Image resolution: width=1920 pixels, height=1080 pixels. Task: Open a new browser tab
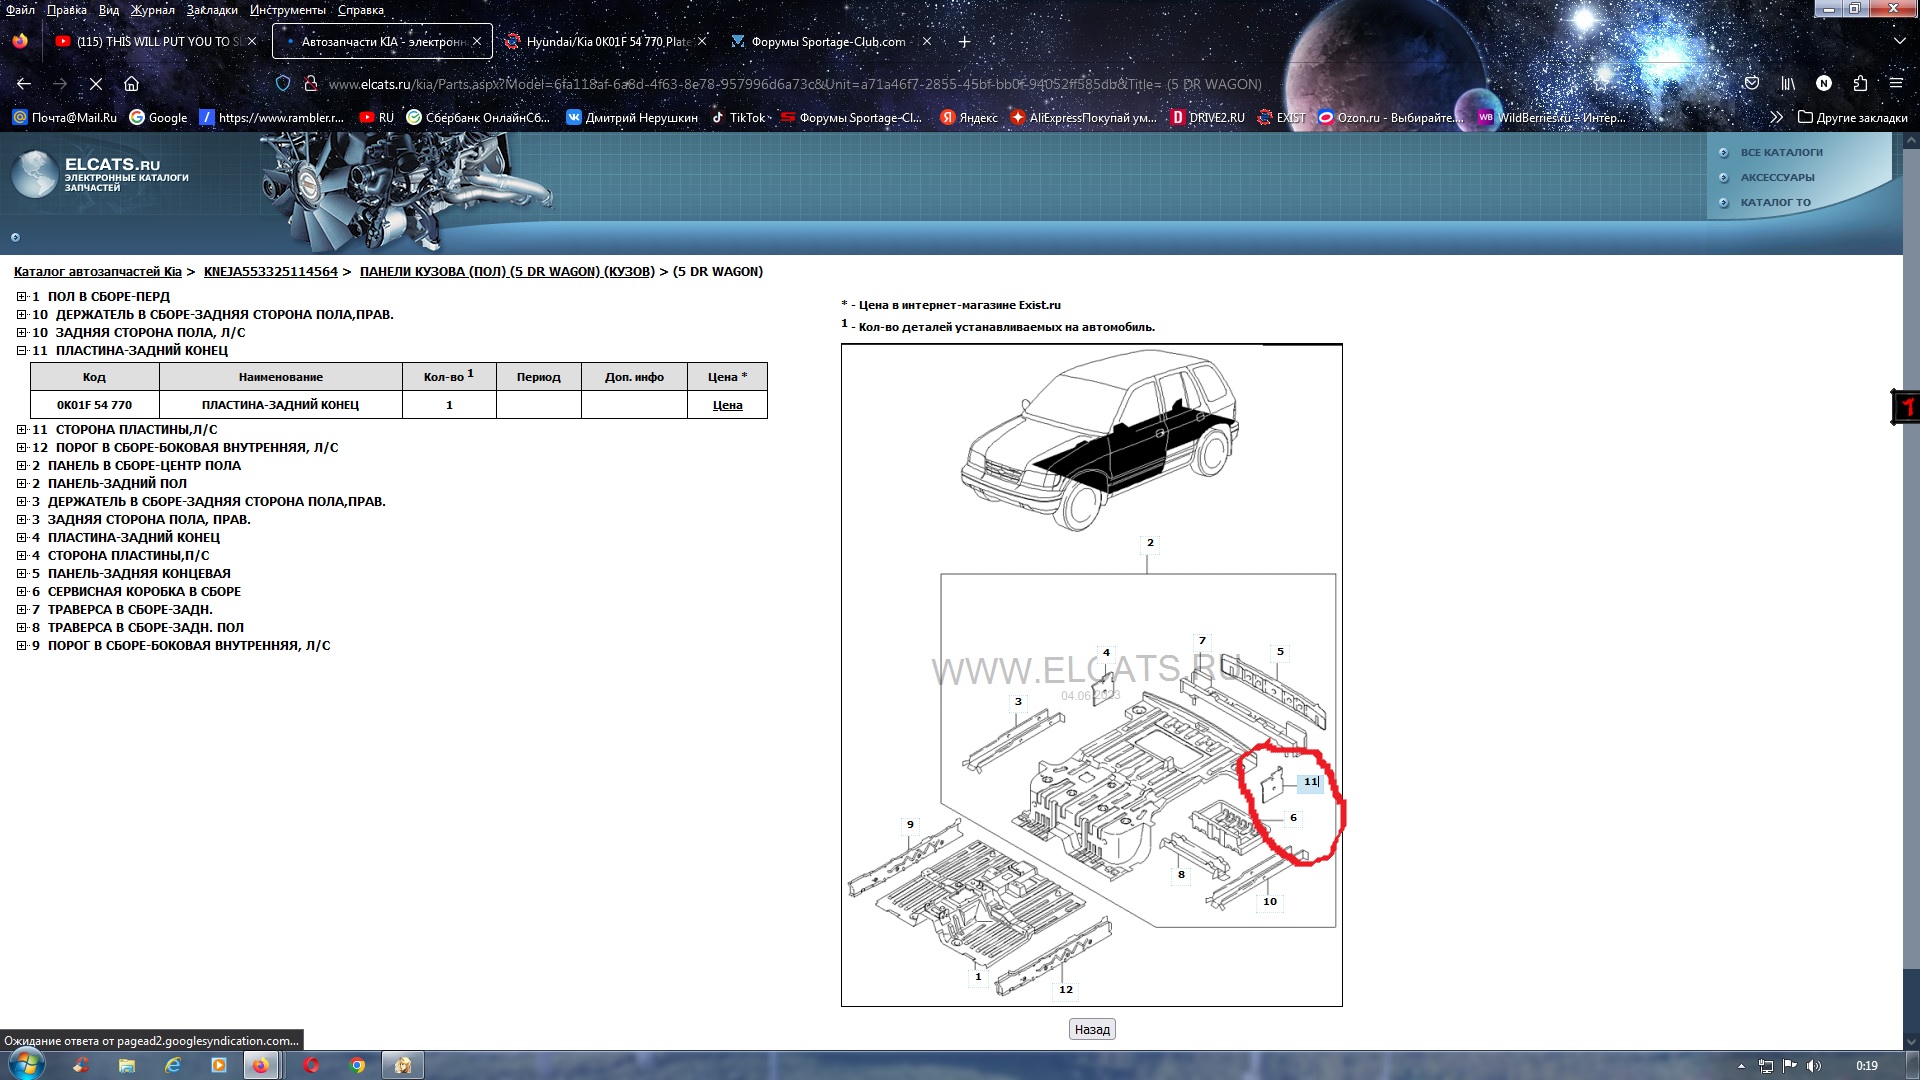[964, 42]
